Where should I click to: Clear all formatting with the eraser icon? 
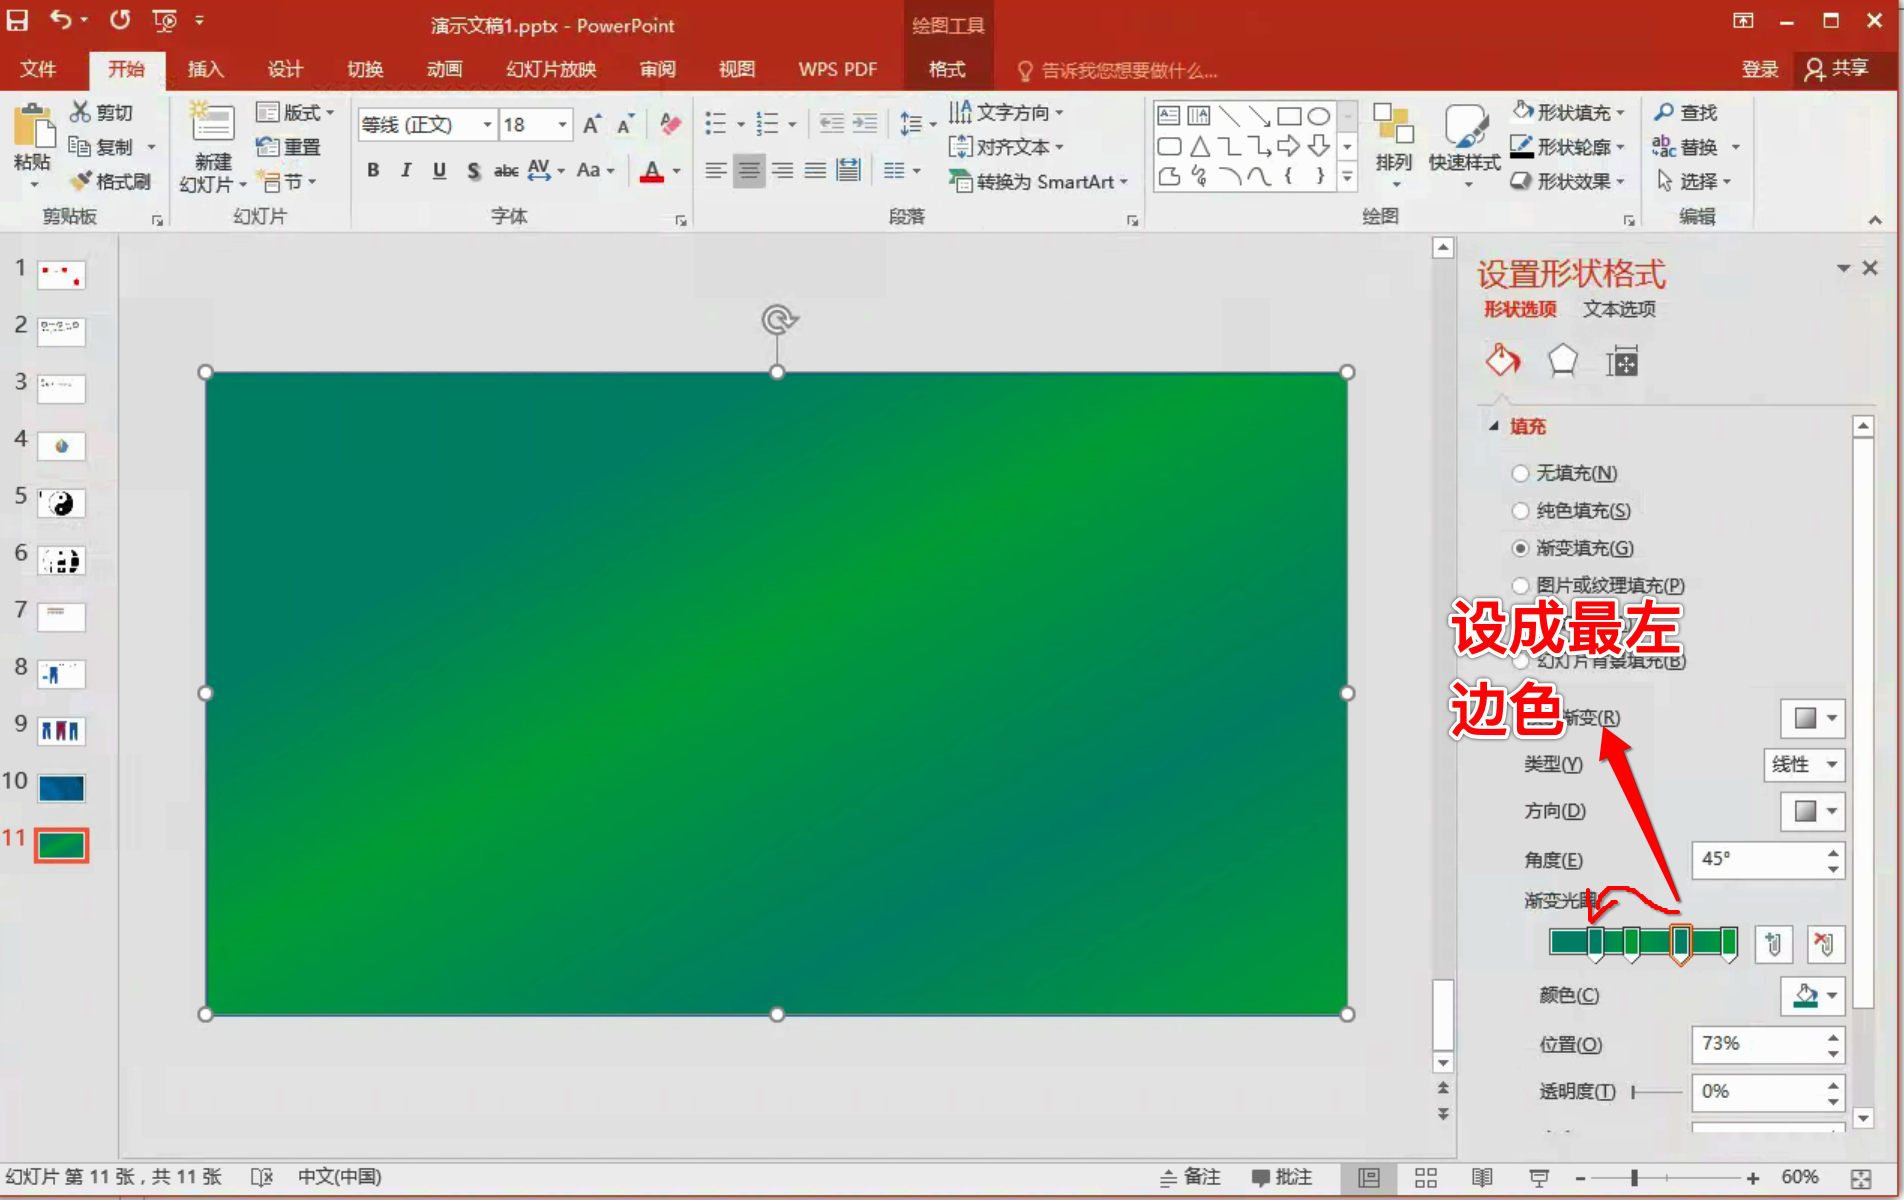(x=671, y=125)
